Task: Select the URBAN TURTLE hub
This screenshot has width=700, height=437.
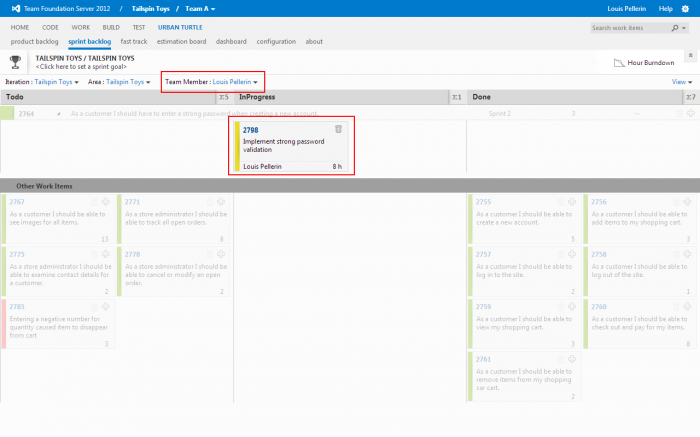Action: pyautogui.click(x=180, y=27)
